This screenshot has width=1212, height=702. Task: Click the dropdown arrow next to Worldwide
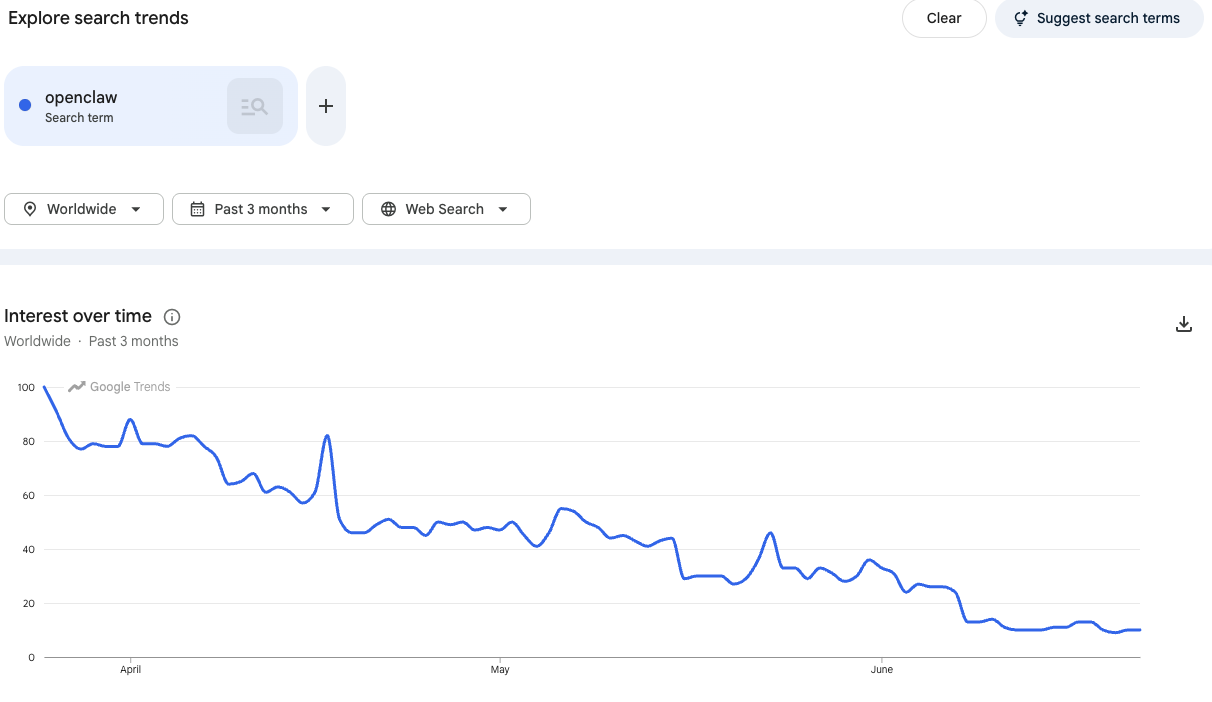coord(135,209)
